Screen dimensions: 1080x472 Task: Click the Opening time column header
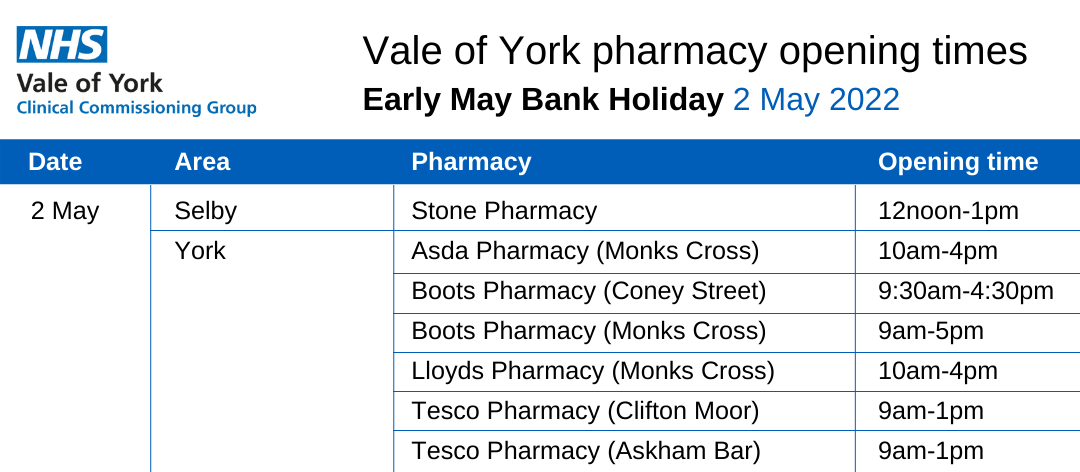(958, 162)
